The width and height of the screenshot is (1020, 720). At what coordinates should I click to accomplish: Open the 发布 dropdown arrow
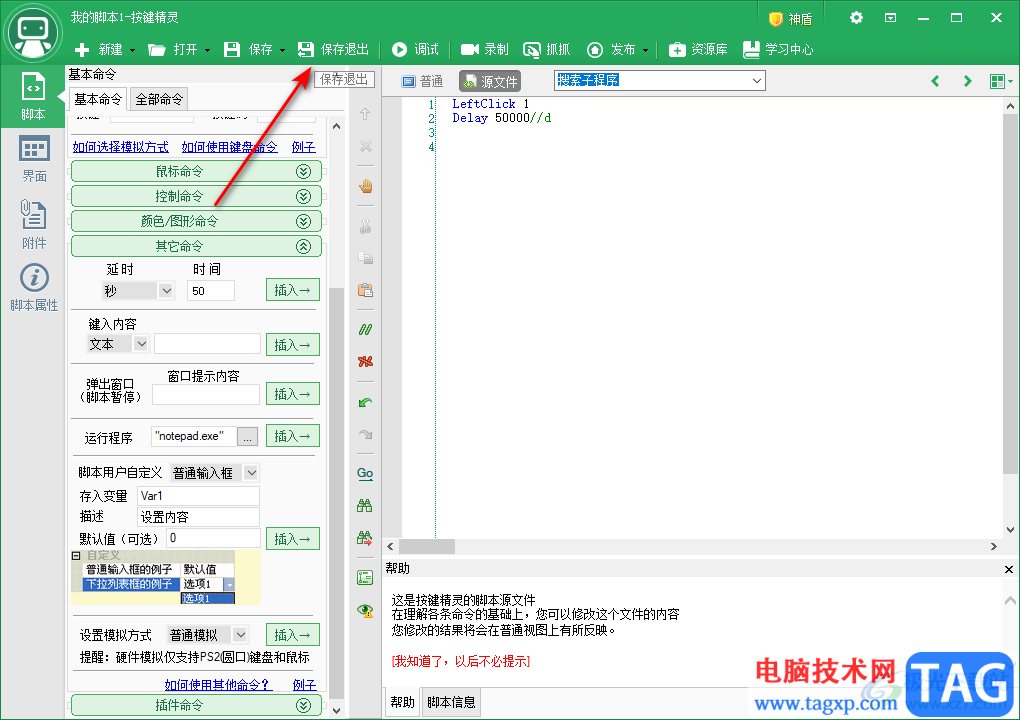(645, 50)
